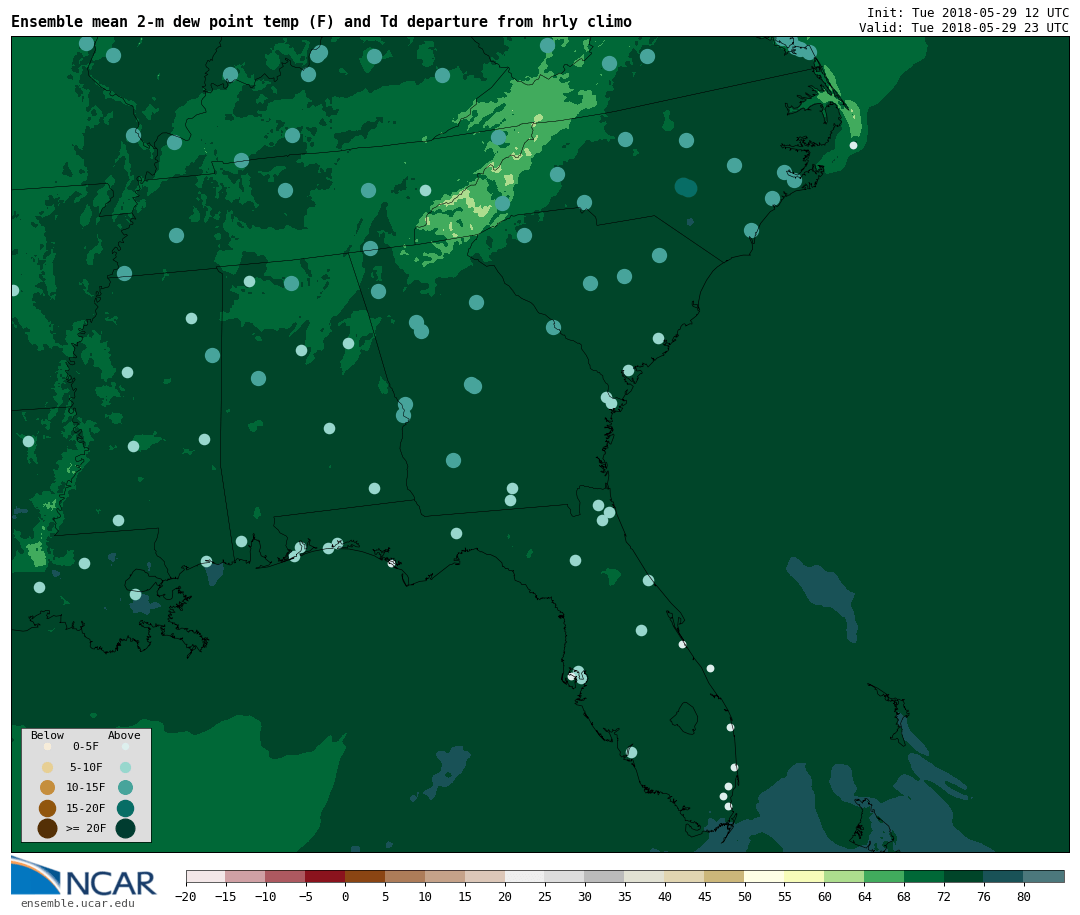Viewport: 1080px width, 915px height.
Task: Click the 'Above' legend heading
Action: coord(124,735)
